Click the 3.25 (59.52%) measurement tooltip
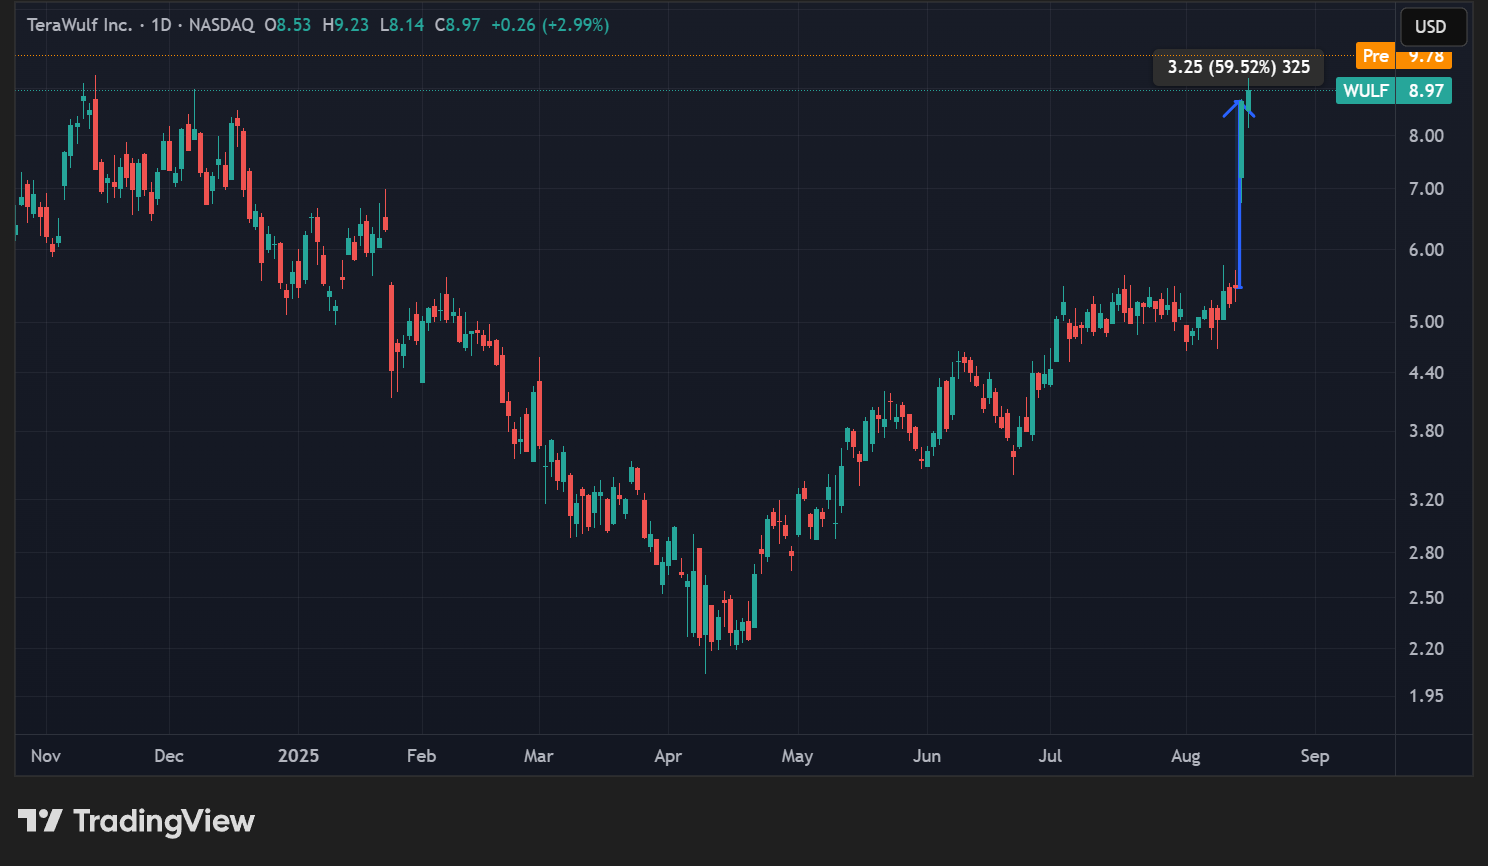The image size is (1488, 866). [1238, 67]
